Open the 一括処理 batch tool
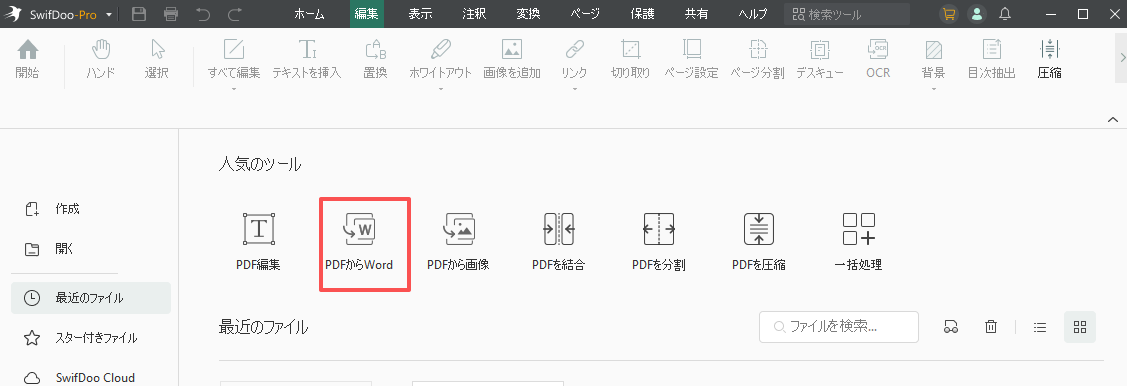The width and height of the screenshot is (1127, 386). 858,243
